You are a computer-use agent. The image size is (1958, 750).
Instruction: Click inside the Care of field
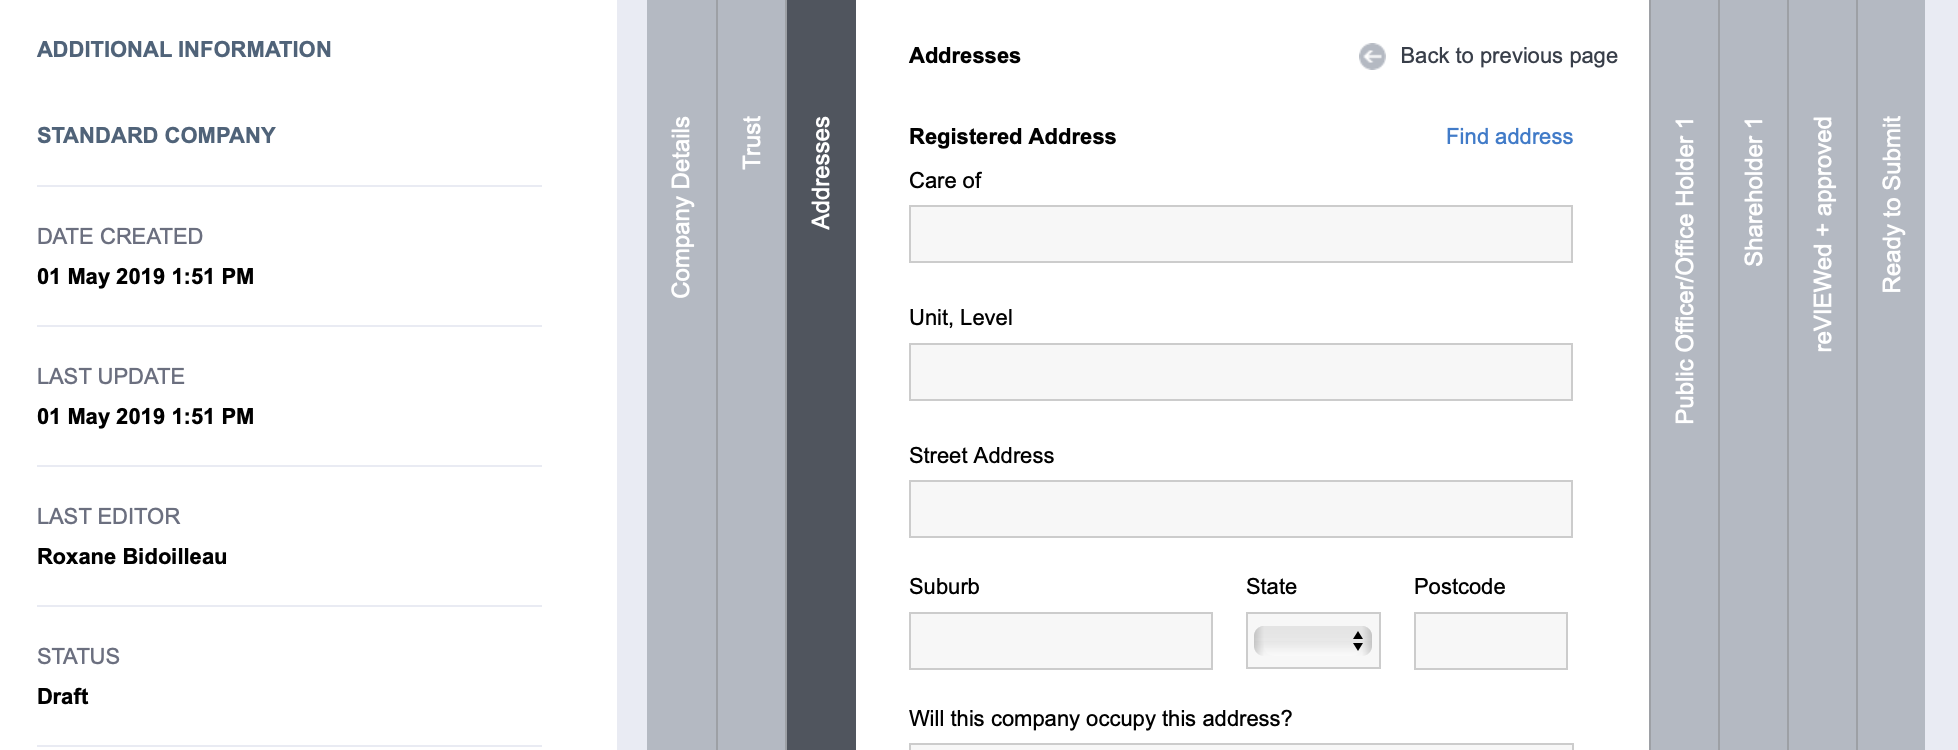[x=1240, y=234]
